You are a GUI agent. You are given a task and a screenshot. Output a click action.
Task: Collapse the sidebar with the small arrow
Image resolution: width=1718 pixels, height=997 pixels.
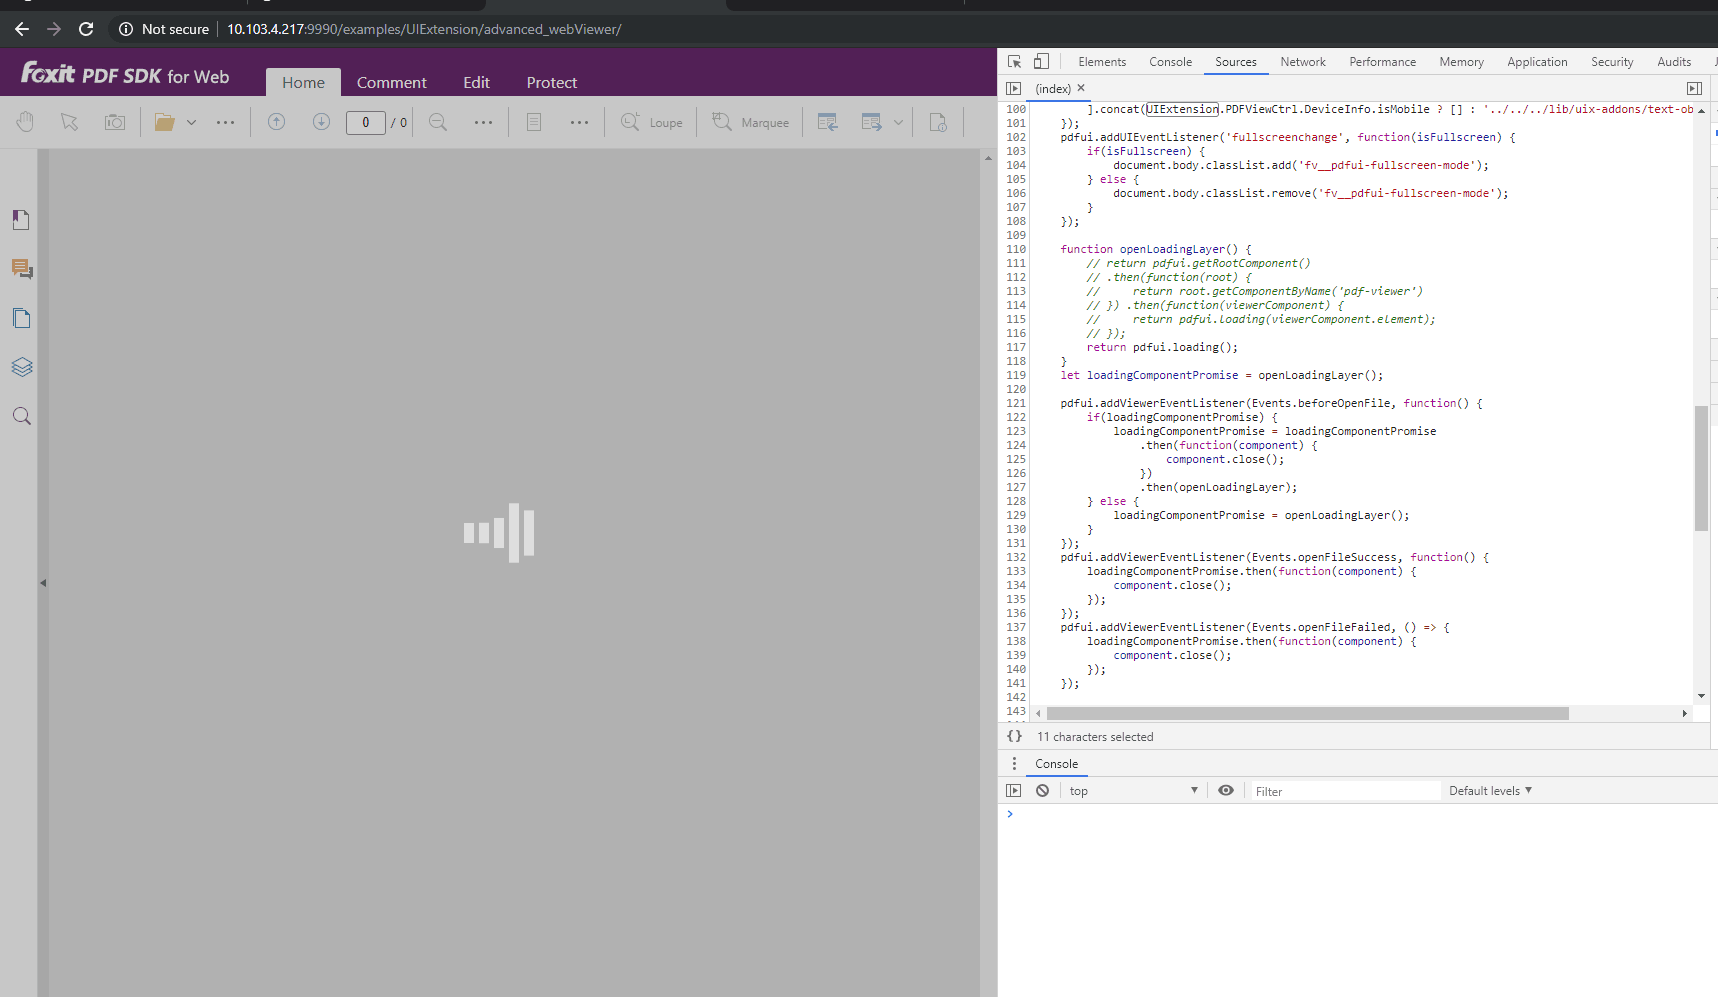[x=43, y=582]
